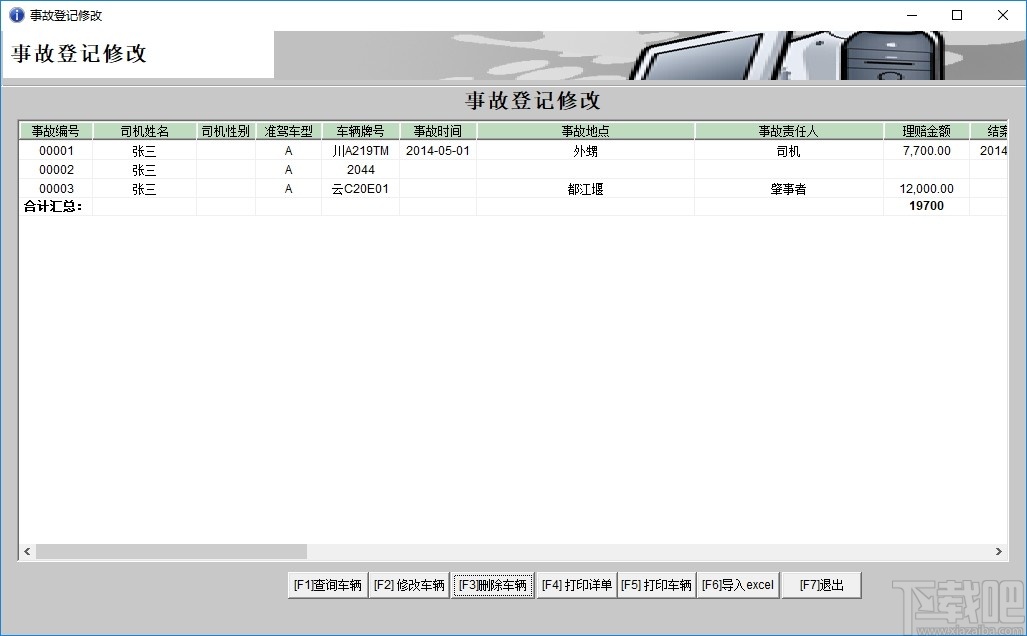Click the left arrow of the horizontal scrollbar
This screenshot has height=636, width=1027.
click(24, 550)
